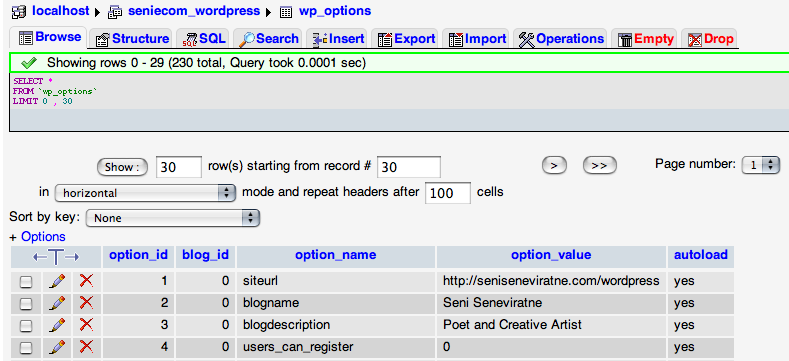Jump to last page with >> button

599,165
